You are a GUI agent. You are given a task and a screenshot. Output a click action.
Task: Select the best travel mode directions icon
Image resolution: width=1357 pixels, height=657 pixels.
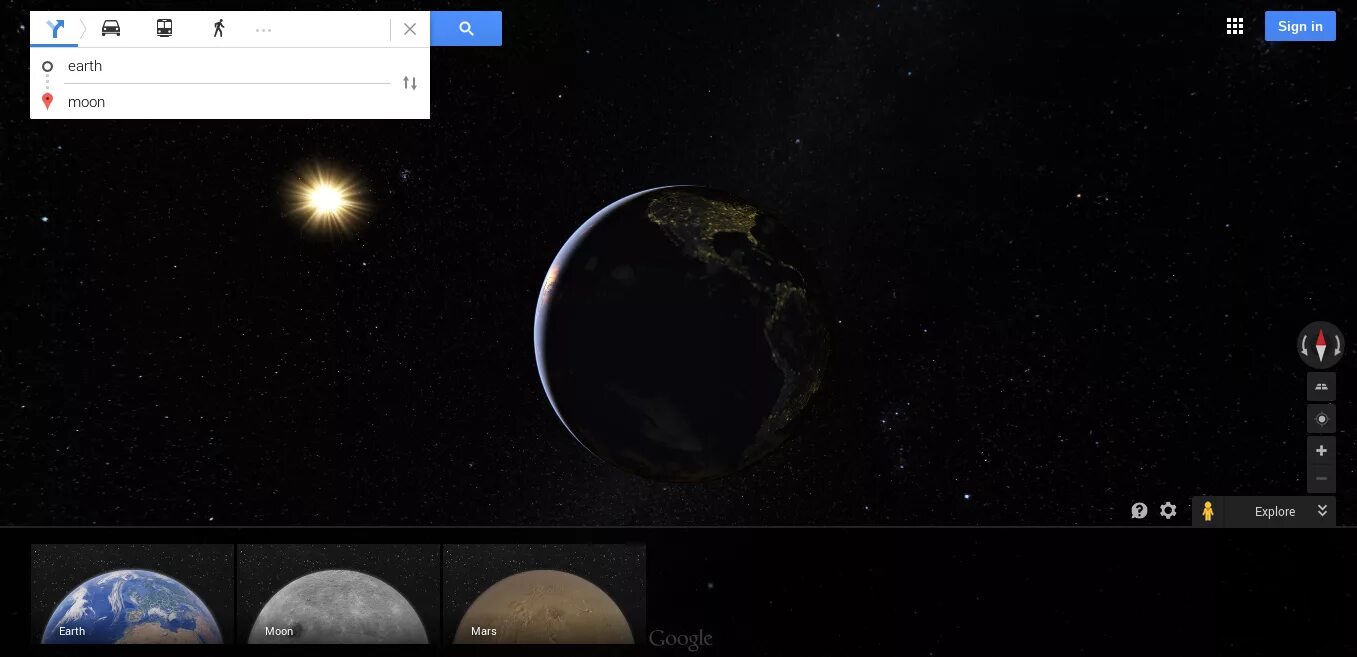(55, 29)
